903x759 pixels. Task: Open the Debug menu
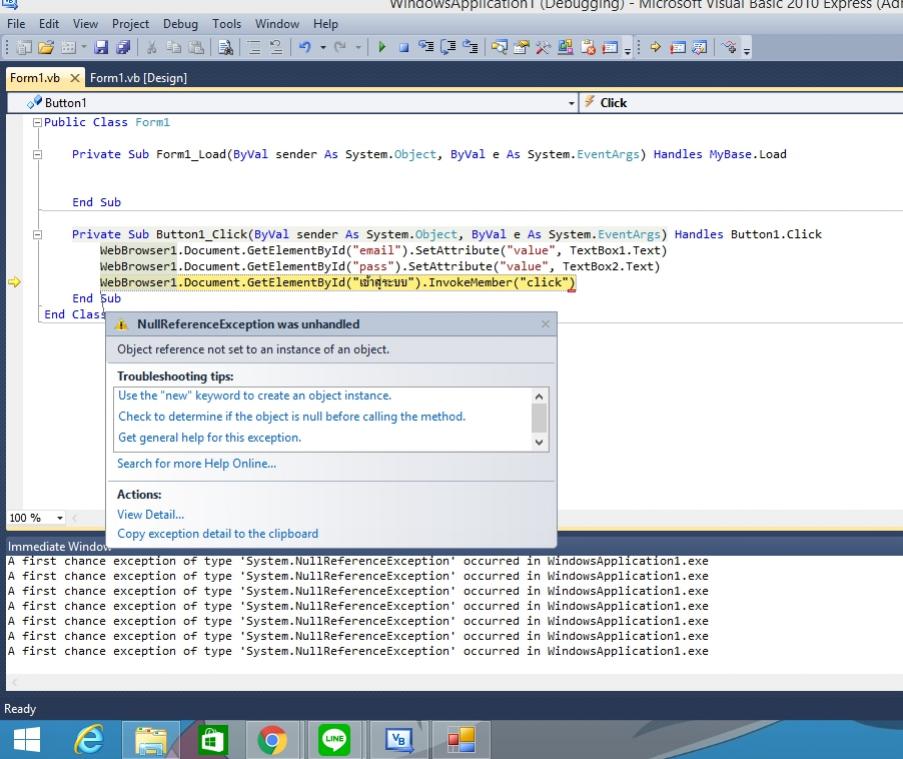click(180, 24)
